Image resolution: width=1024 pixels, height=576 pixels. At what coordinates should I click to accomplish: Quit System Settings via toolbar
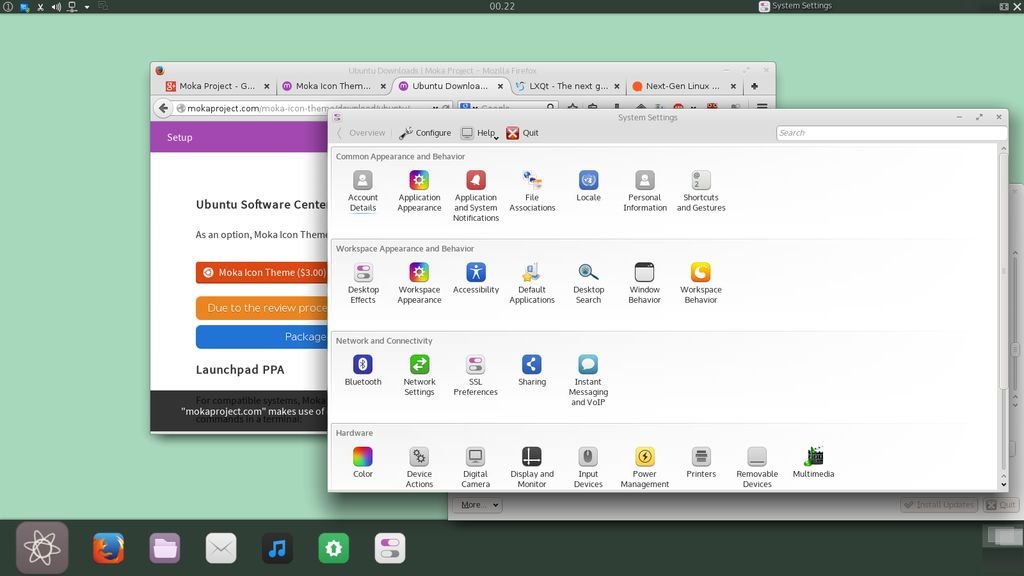[x=522, y=133]
